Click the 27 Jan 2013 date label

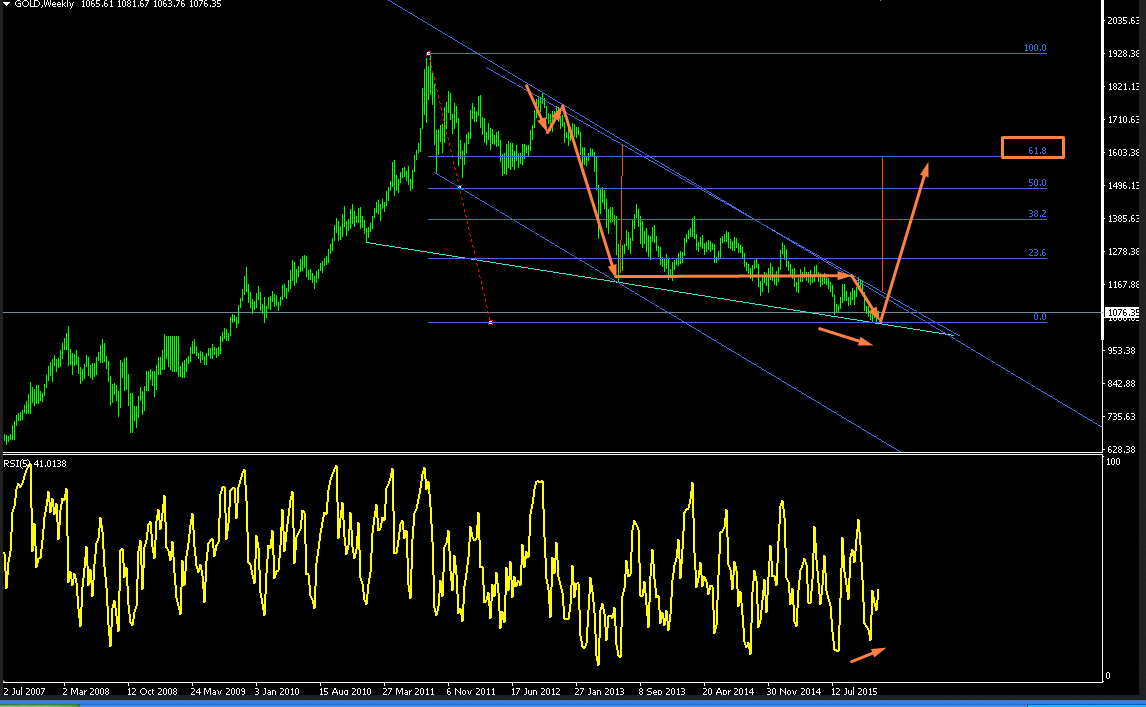[599, 691]
